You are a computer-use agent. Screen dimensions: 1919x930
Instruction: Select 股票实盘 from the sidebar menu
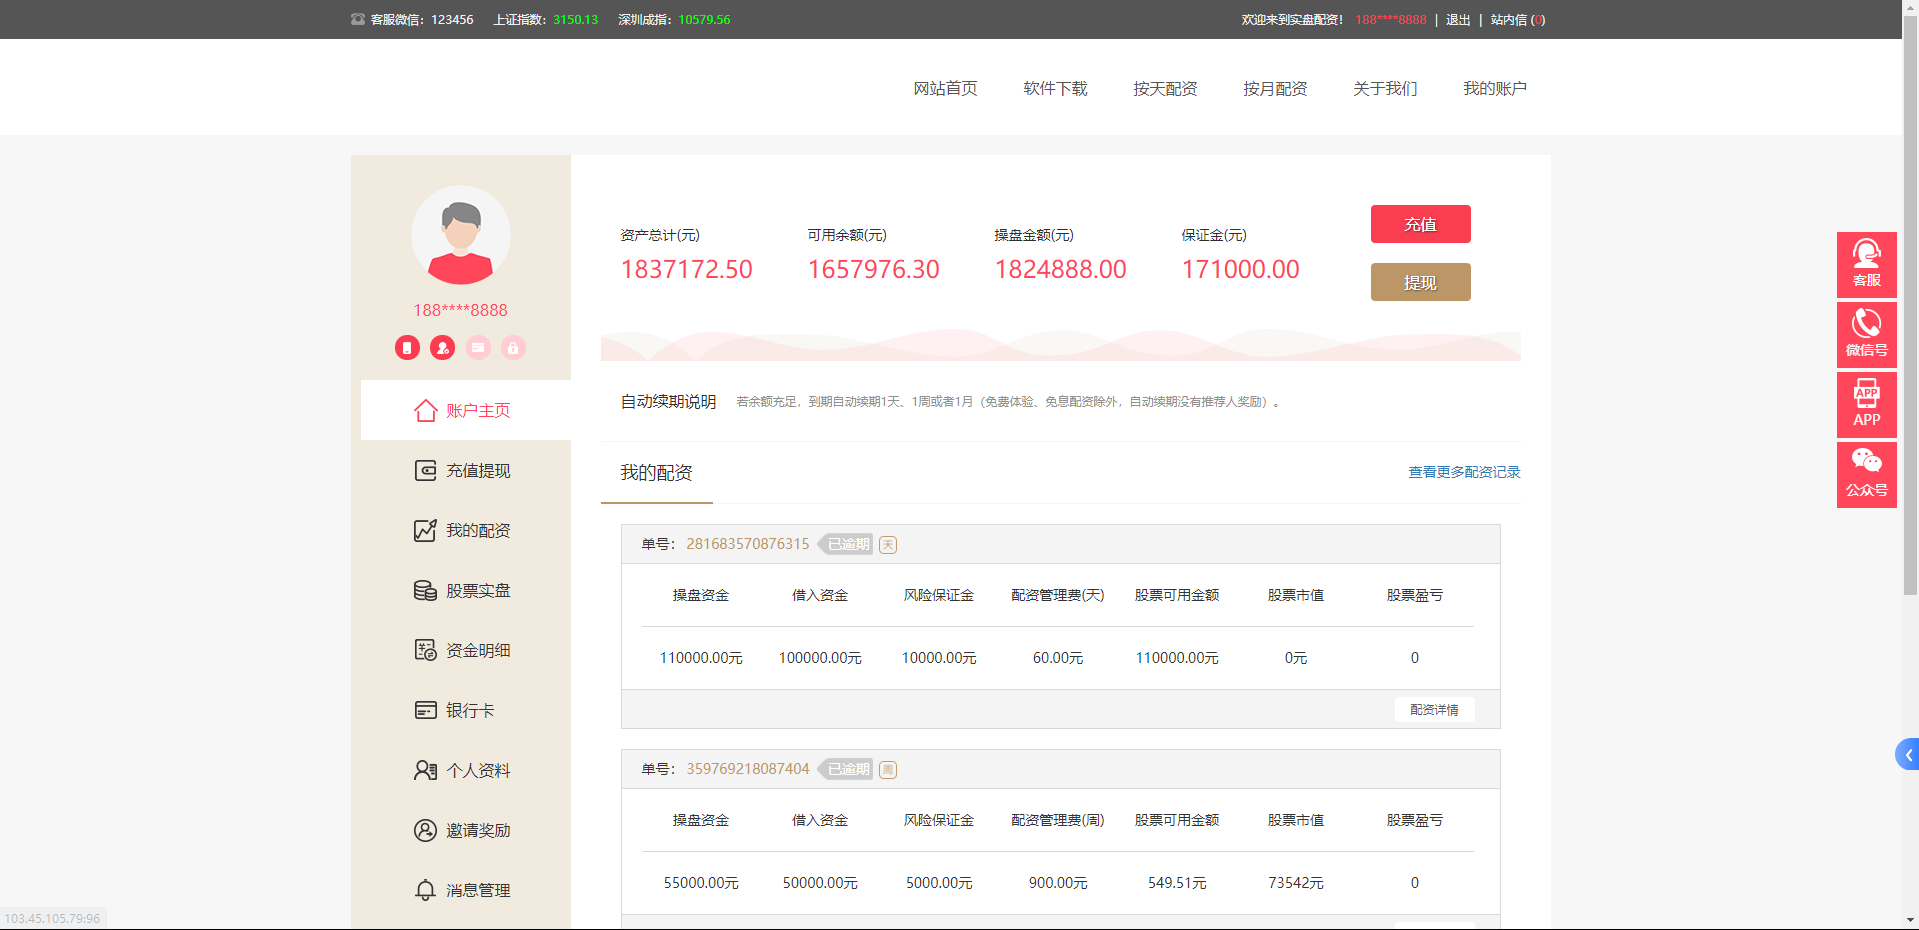[464, 591]
